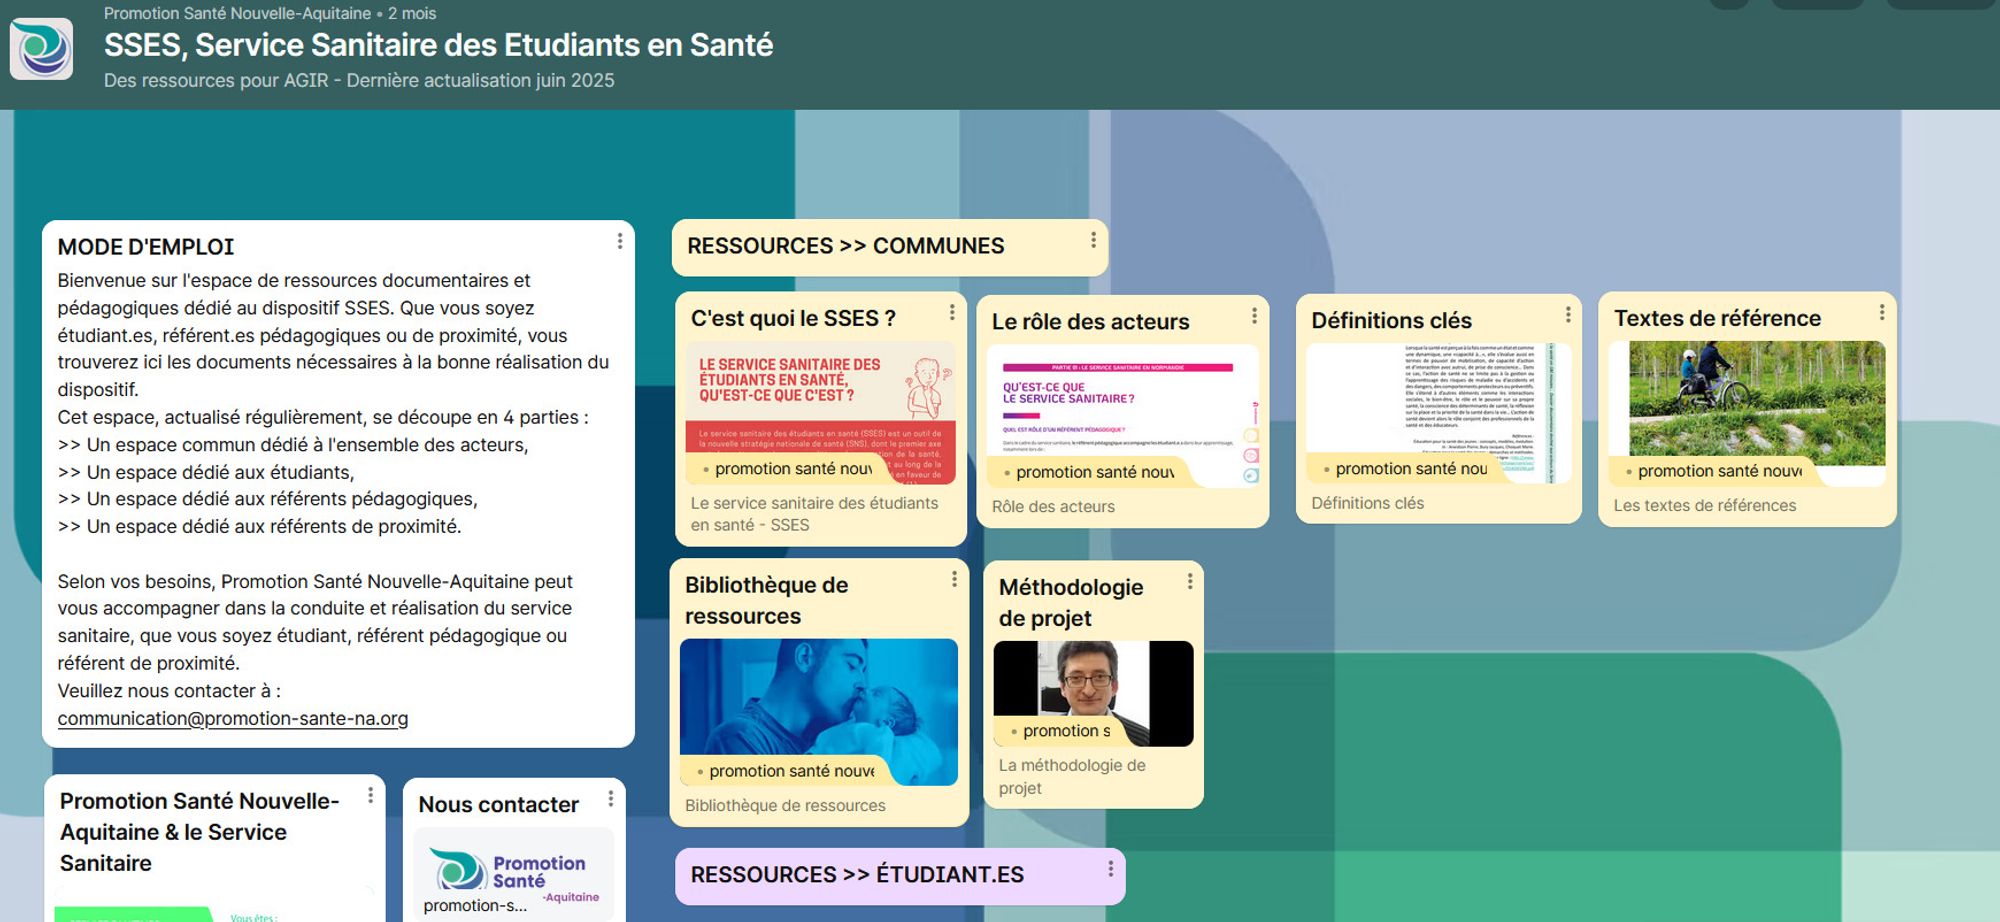Email communication@promotion-sante-na.org link
Viewport: 2000px width, 922px height.
[233, 718]
